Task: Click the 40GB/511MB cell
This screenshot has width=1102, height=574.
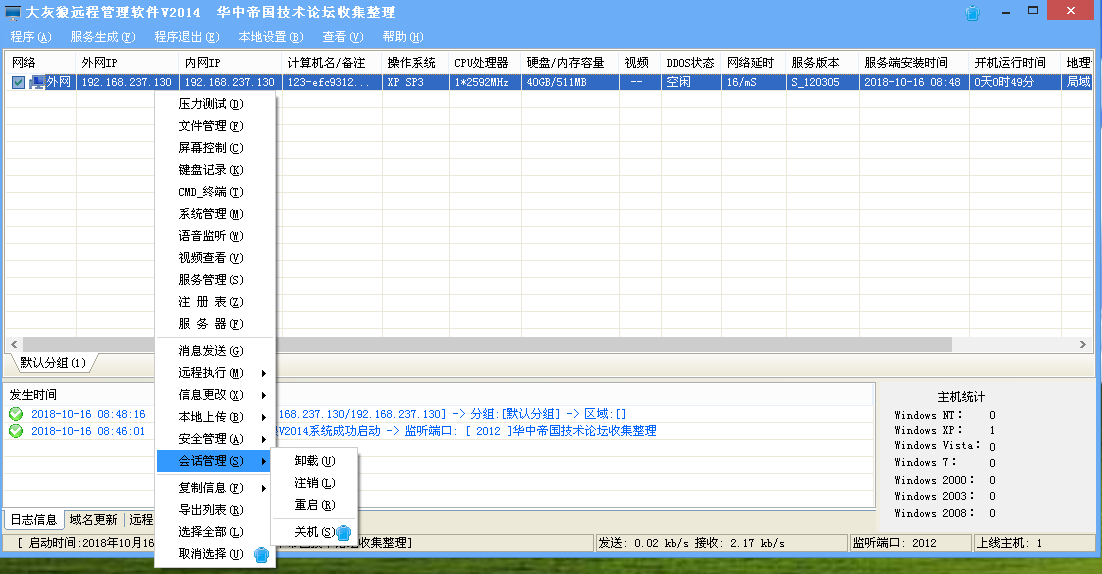Action: point(570,82)
